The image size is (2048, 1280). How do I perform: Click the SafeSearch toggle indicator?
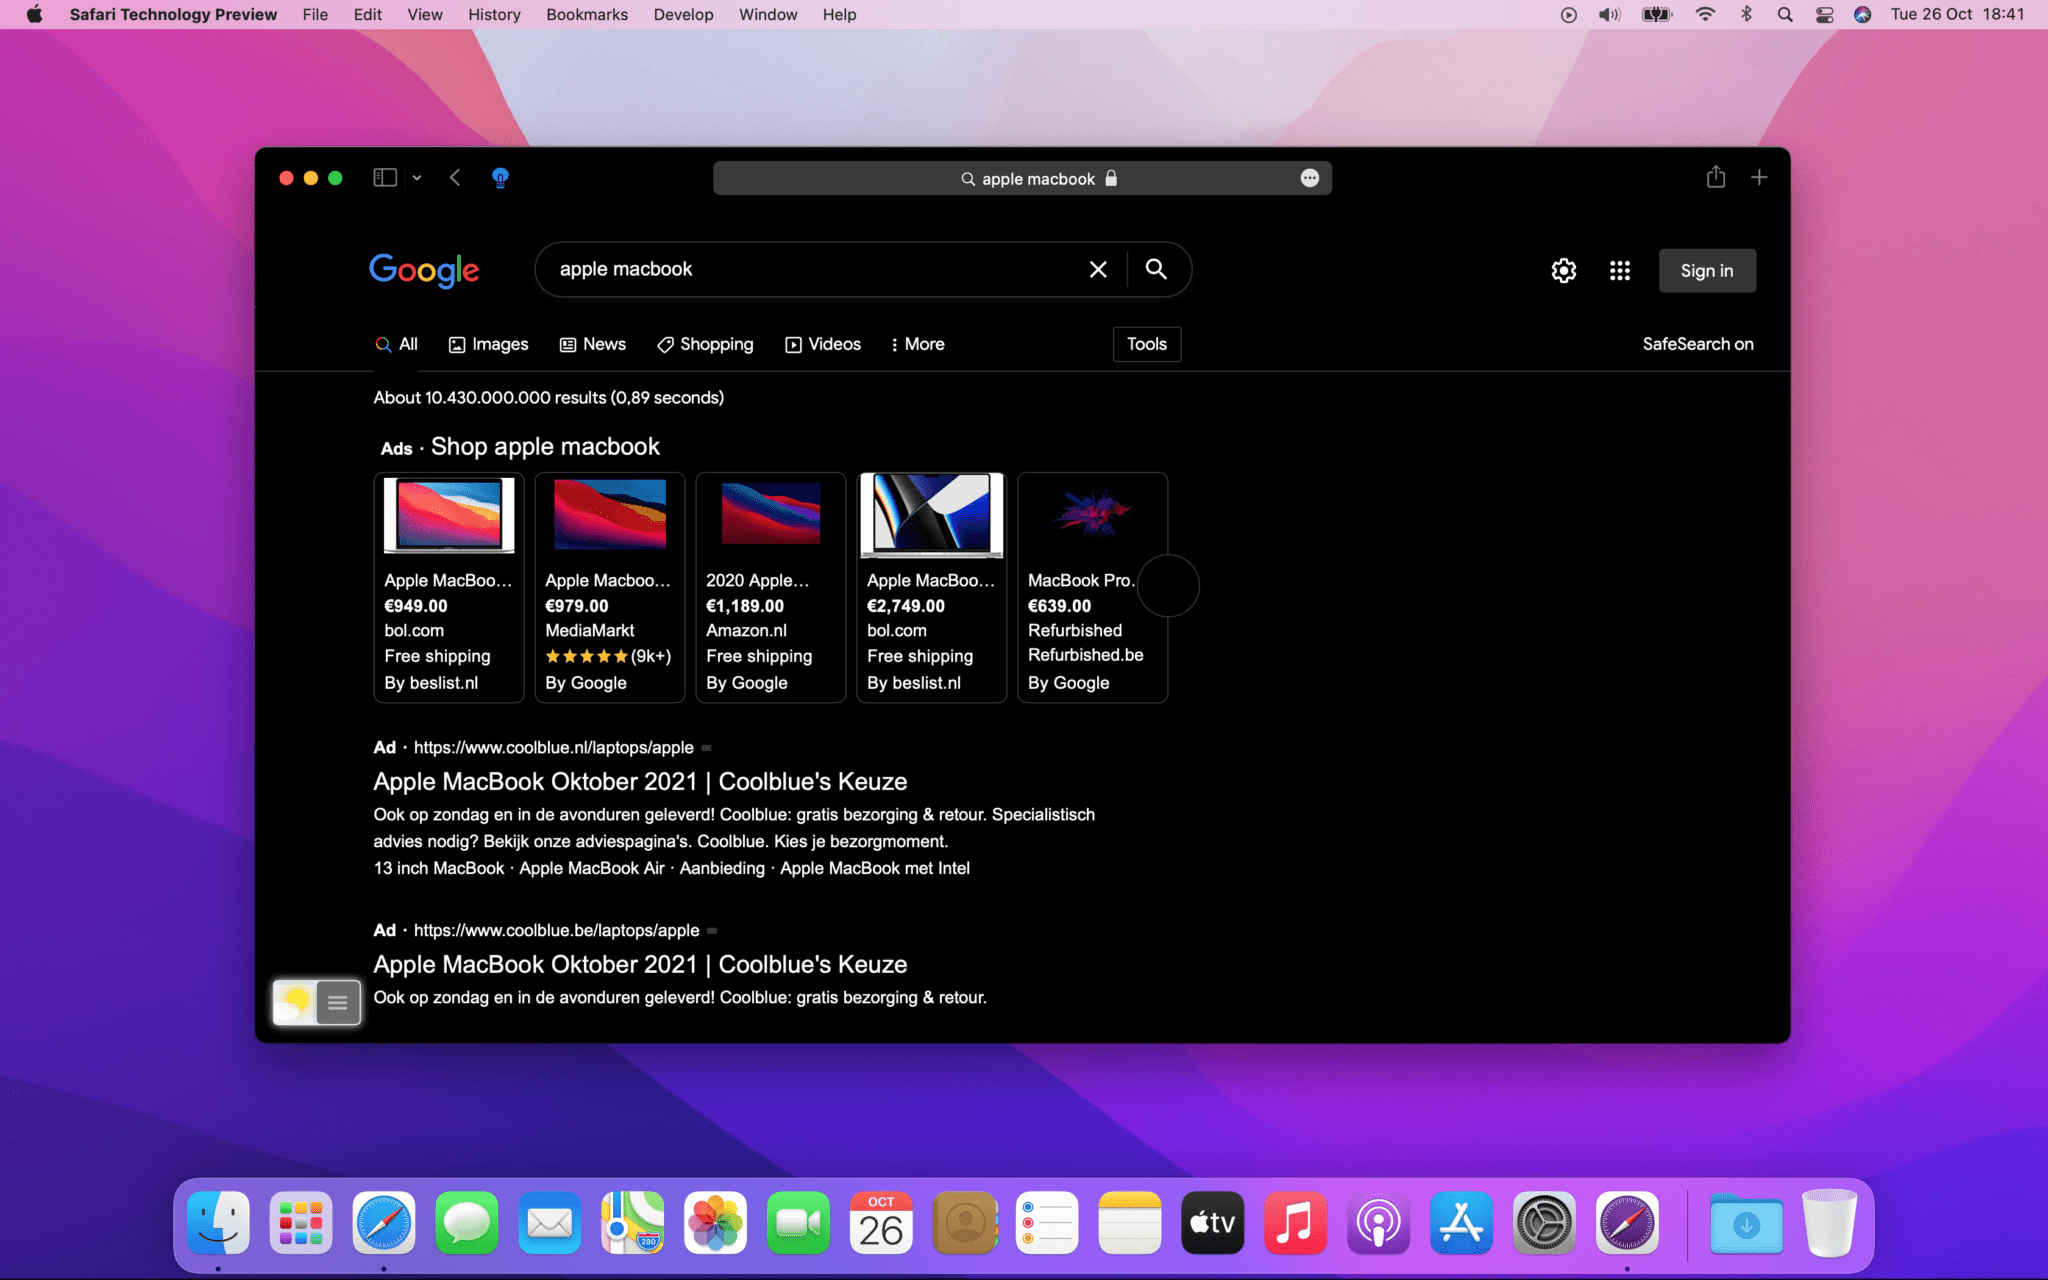coord(1699,342)
